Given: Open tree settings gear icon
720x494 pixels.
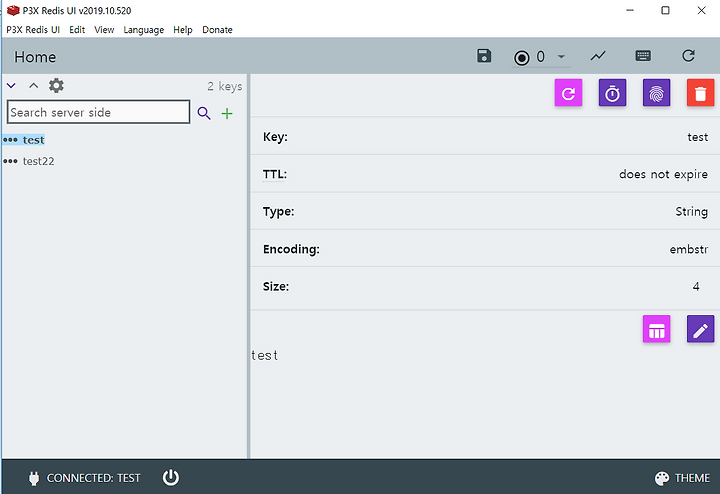Looking at the screenshot, I should click(x=56, y=85).
